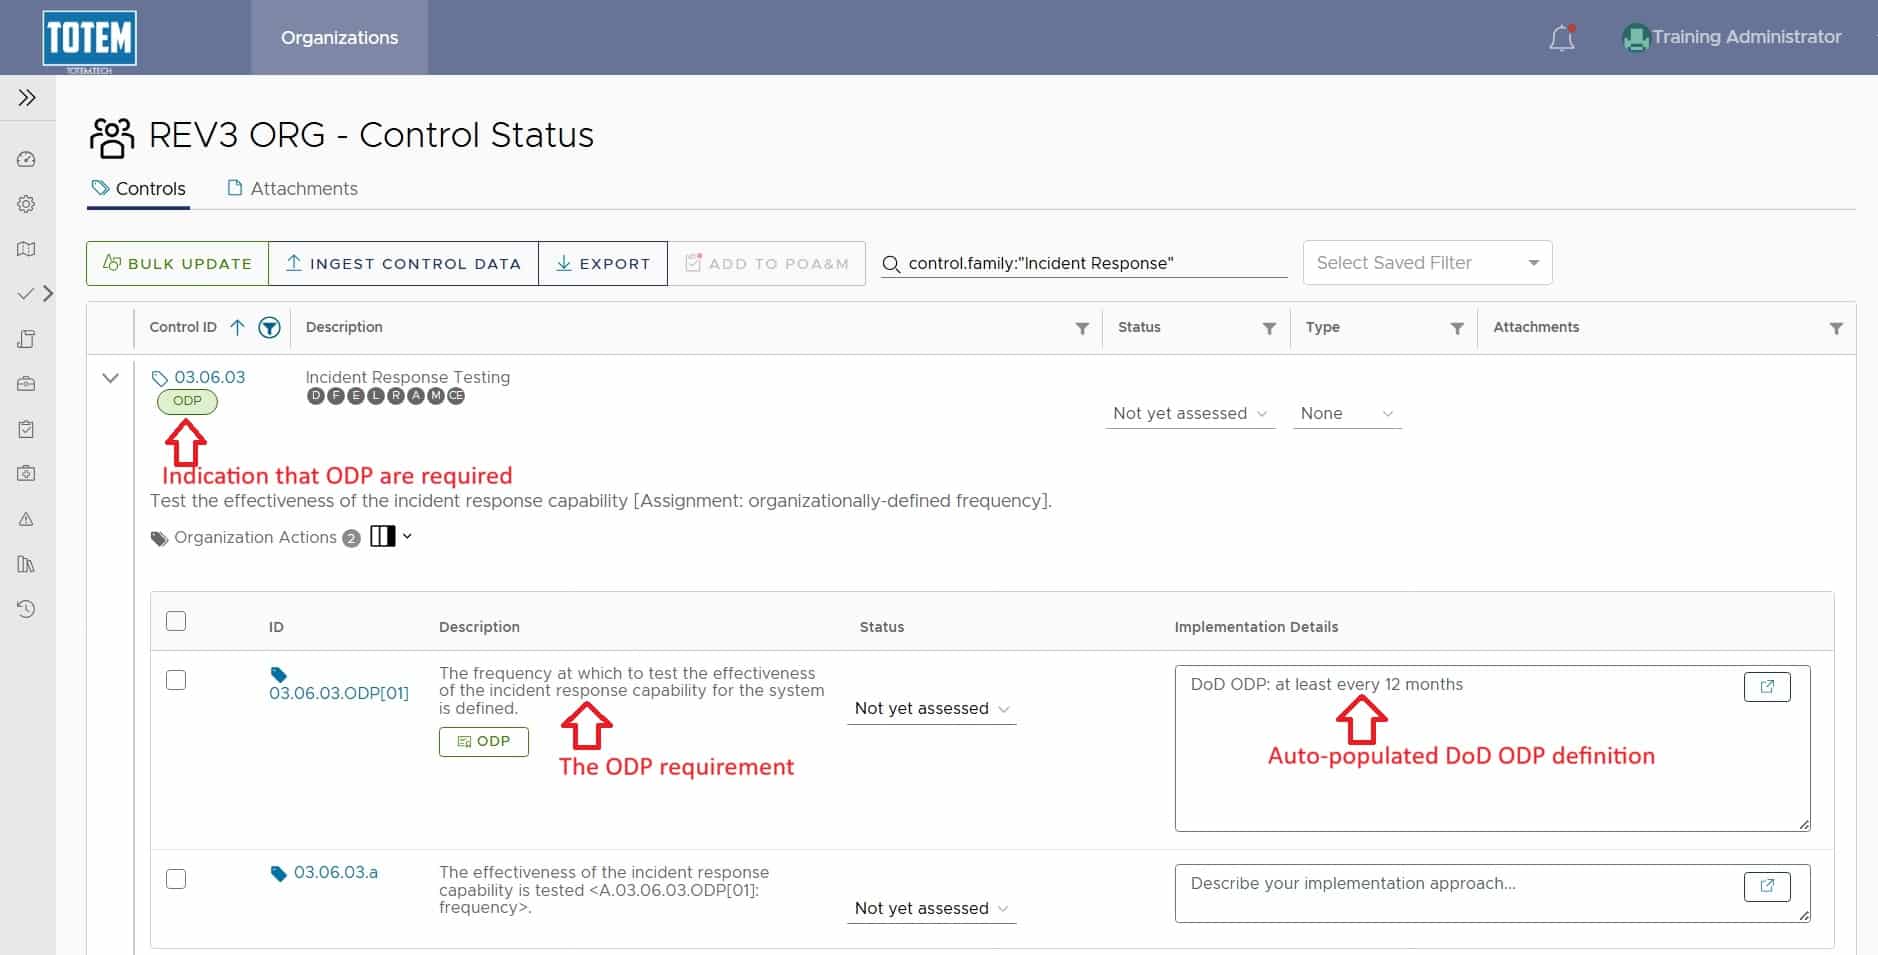This screenshot has height=955, width=1878.
Task: Open pop-out editor for DoD ODP details
Action: coord(1766,687)
